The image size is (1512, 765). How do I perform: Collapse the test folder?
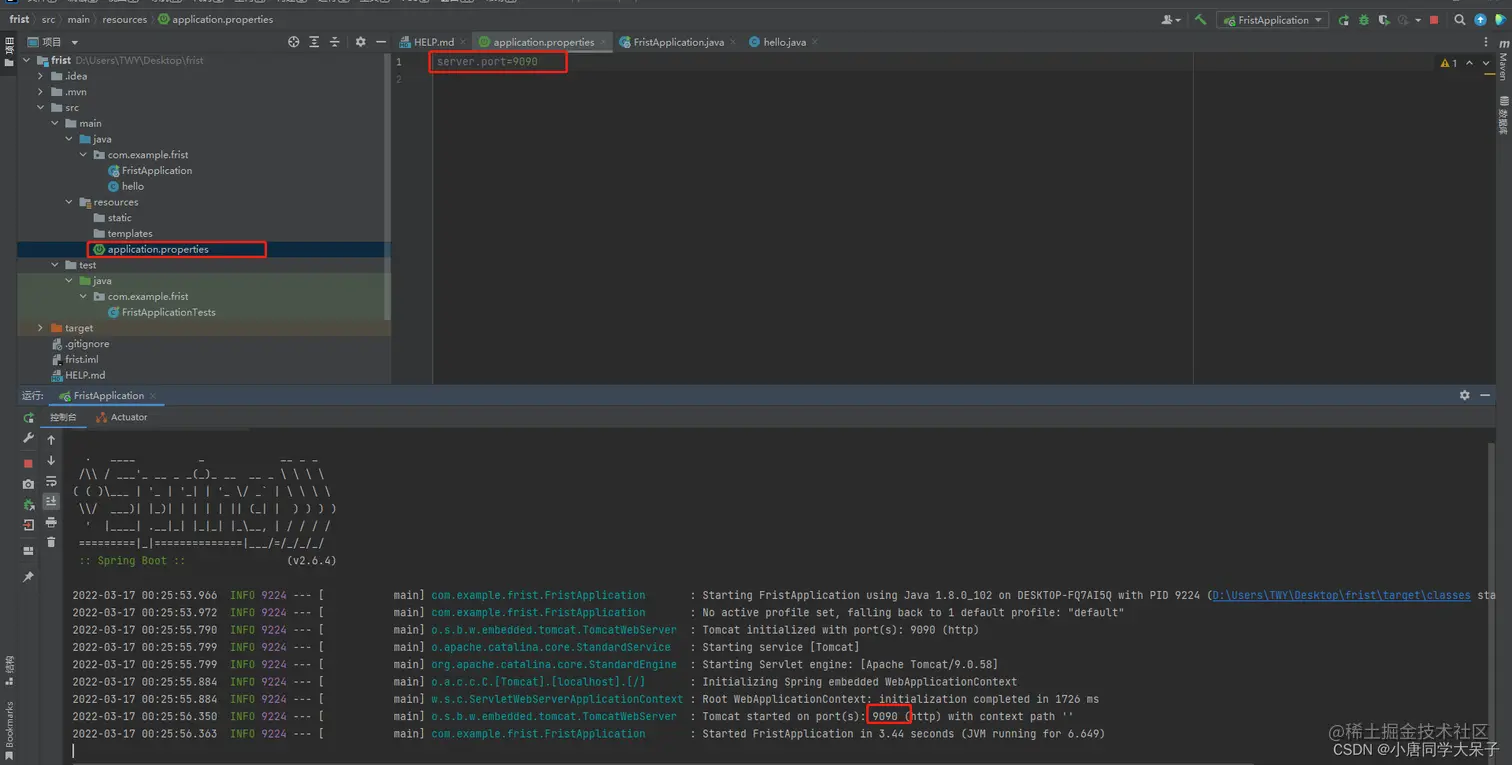(x=55, y=265)
